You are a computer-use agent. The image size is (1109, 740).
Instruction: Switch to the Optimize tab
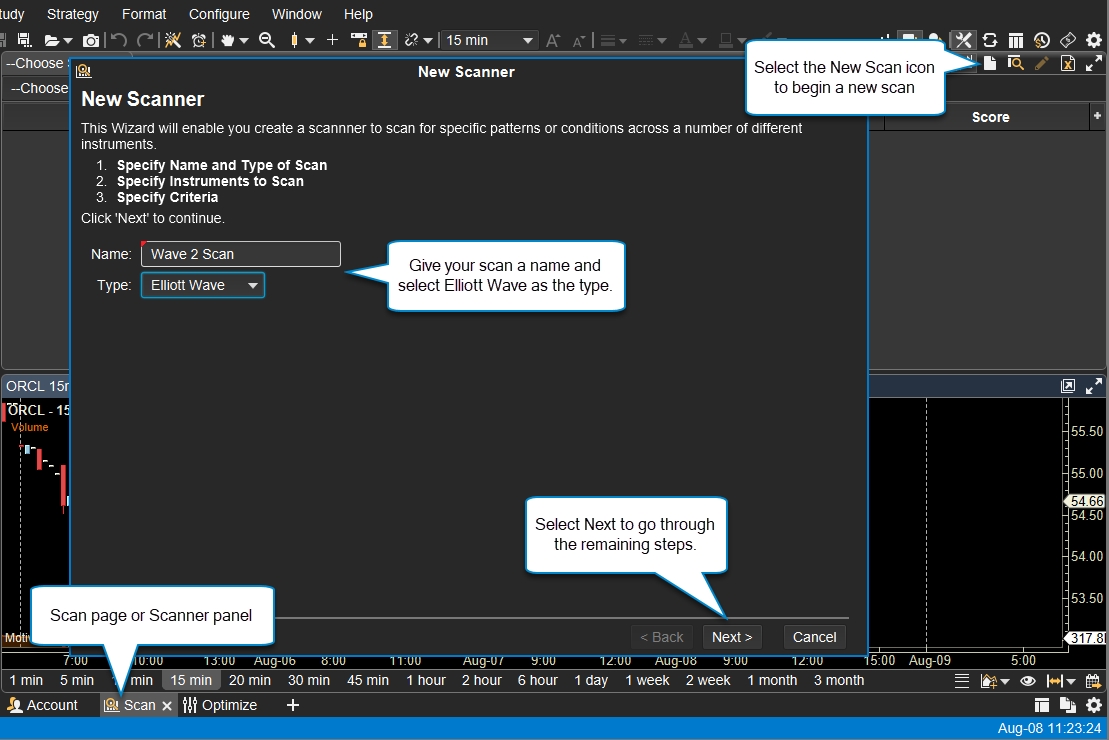pyautogui.click(x=220, y=705)
